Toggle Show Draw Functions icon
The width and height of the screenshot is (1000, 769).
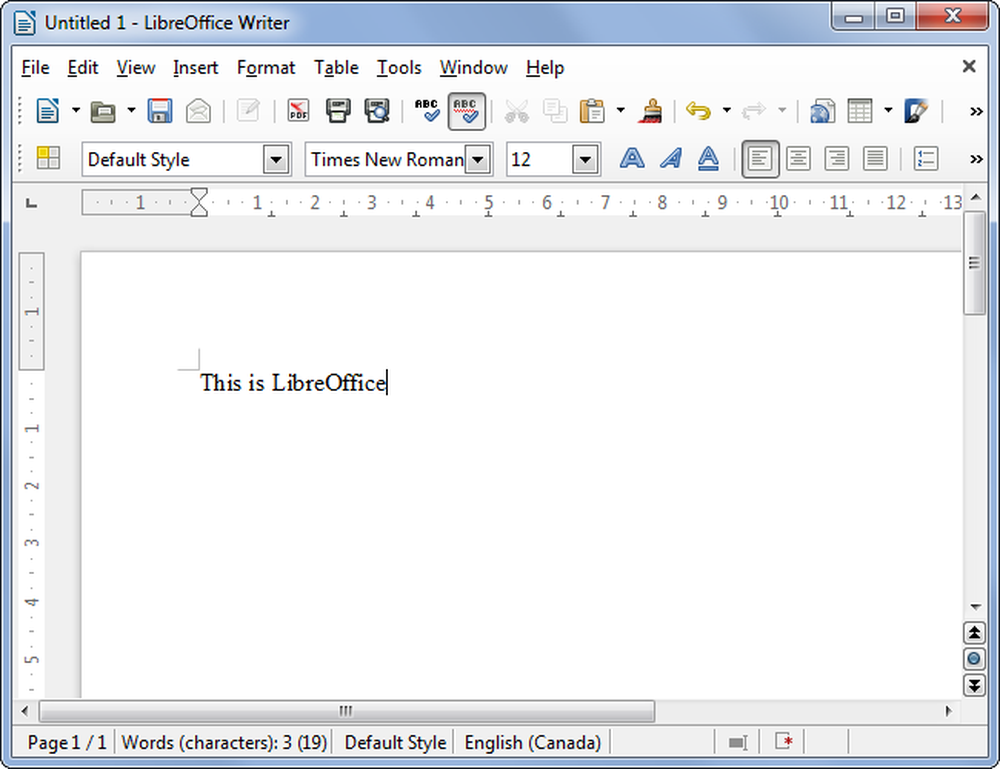coord(916,111)
